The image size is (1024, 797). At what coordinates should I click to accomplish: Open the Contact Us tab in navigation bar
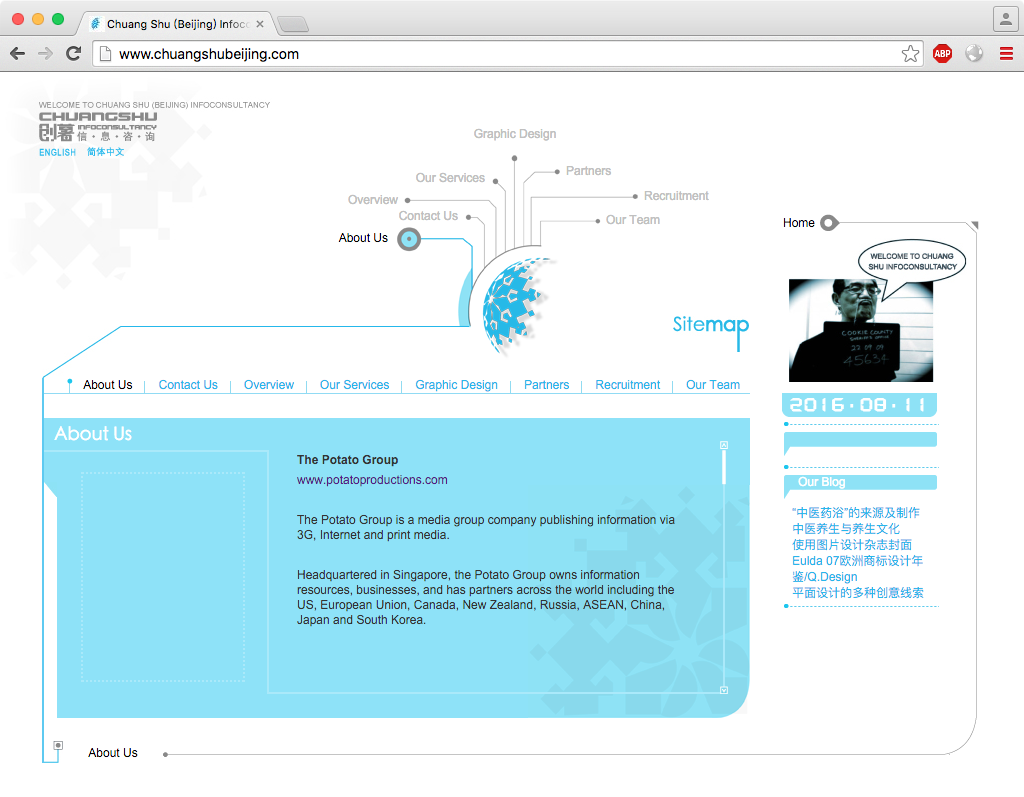click(188, 385)
